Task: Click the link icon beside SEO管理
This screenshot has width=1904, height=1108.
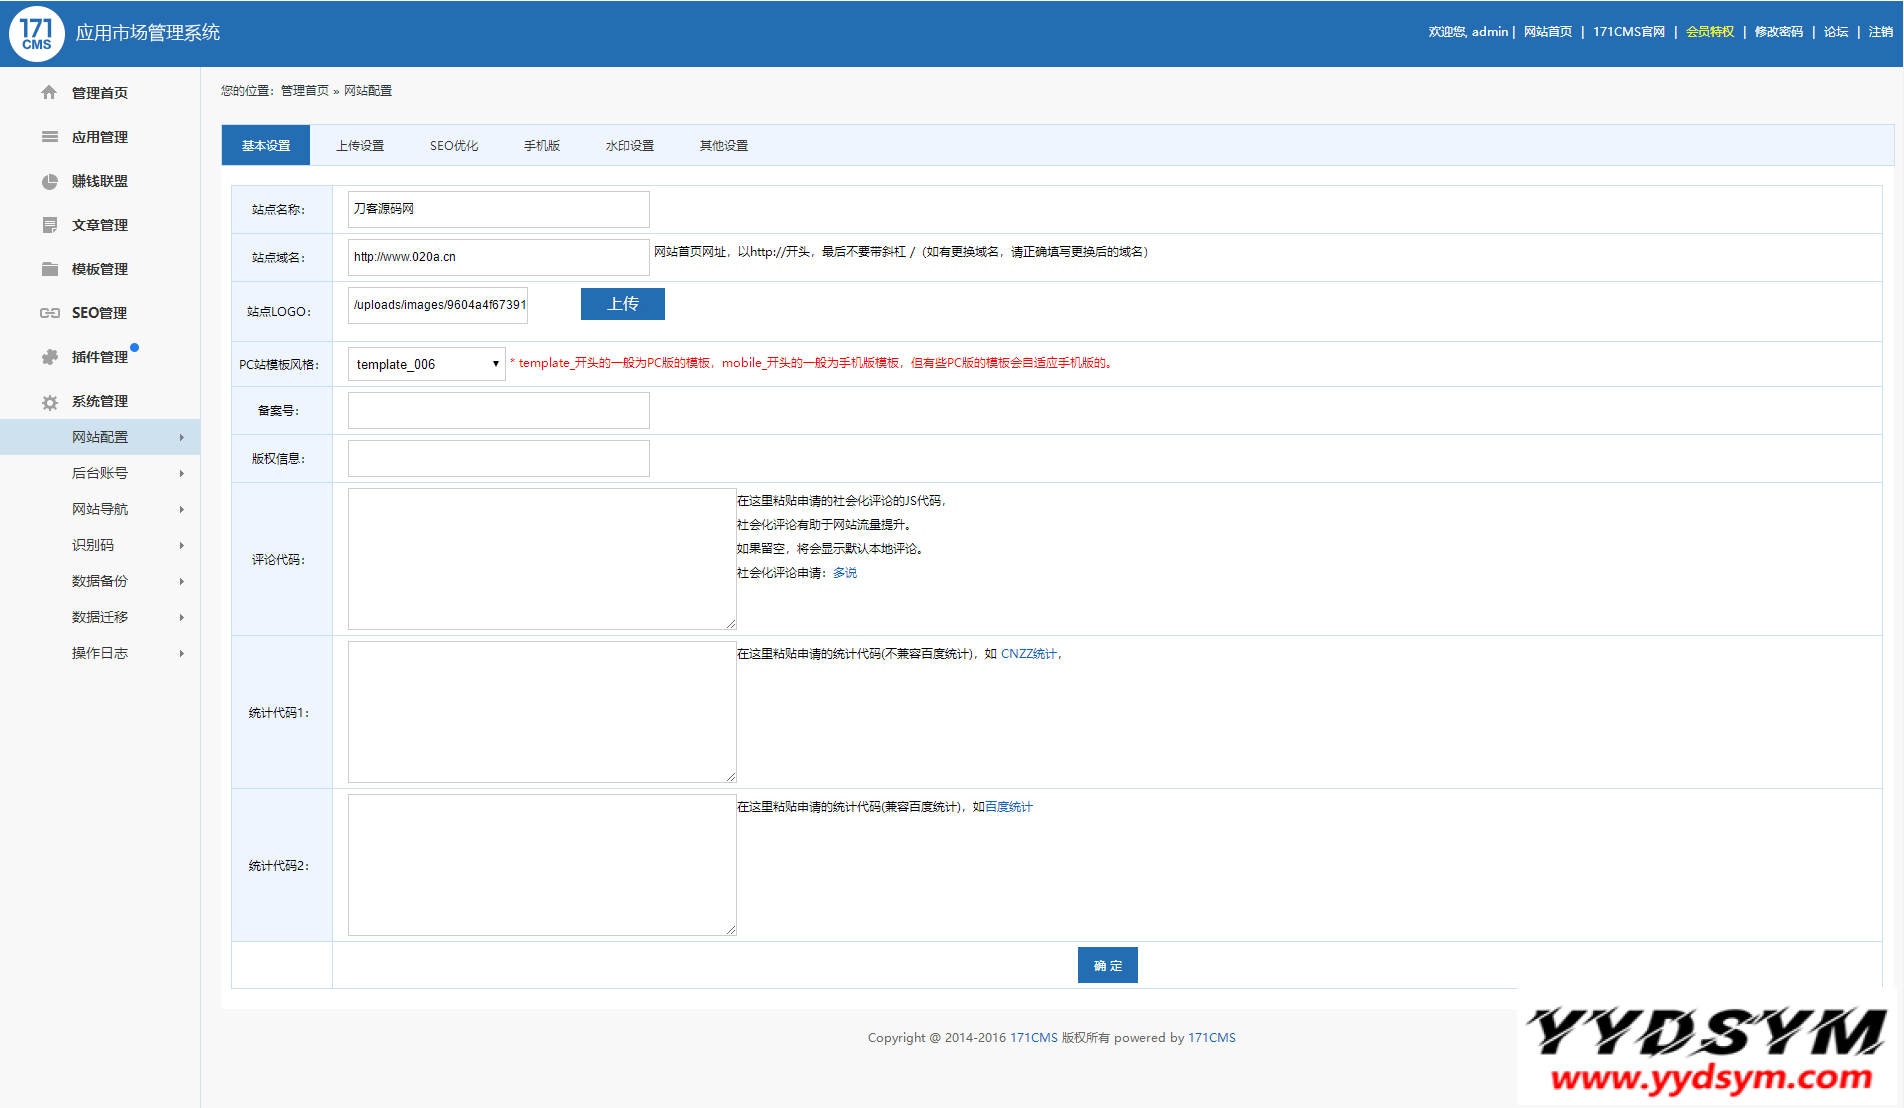Action: tap(49, 313)
